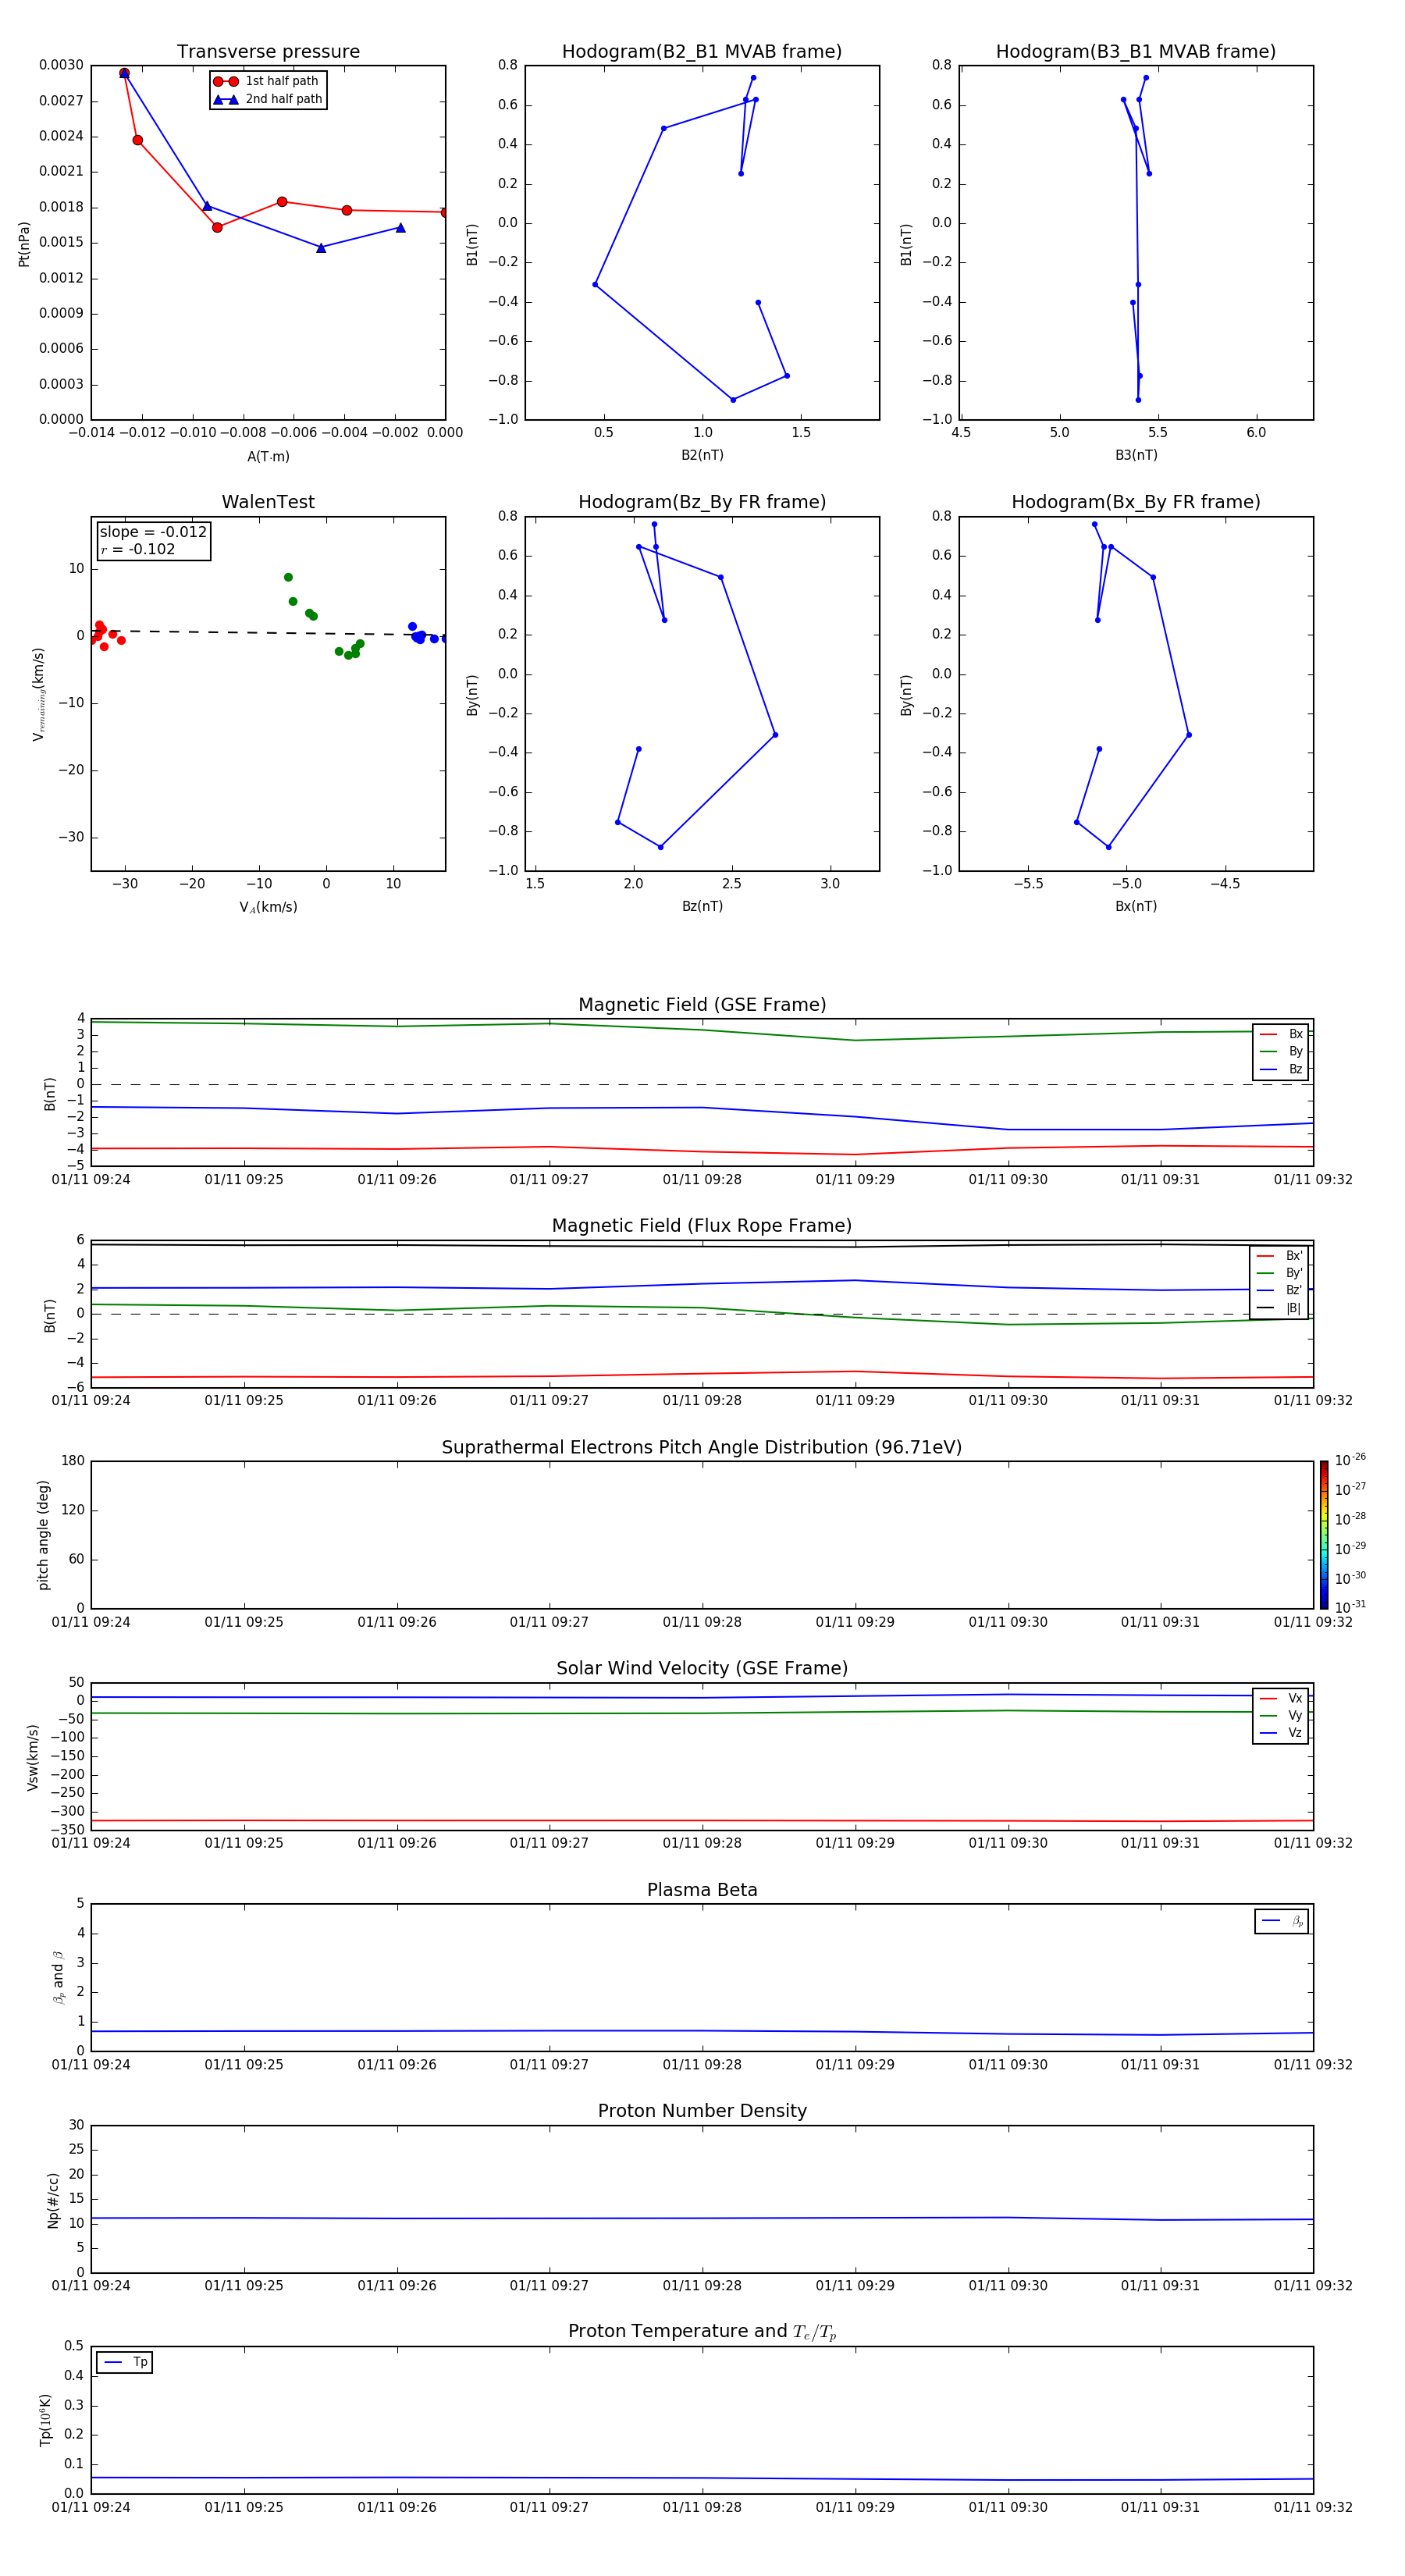Click the "Pt(nPa)" y-axis label
This screenshot has height=2576, width=1405.
[24, 243]
